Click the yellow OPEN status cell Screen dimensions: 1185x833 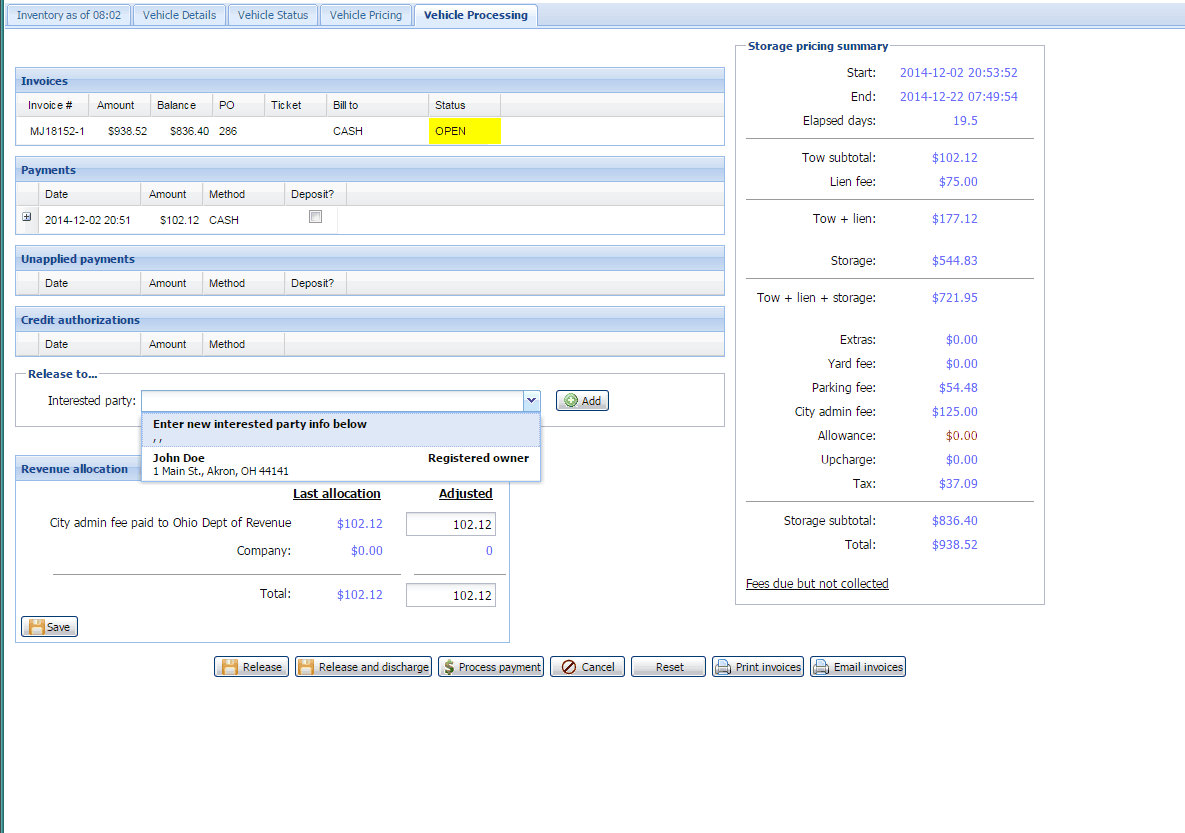pos(465,131)
